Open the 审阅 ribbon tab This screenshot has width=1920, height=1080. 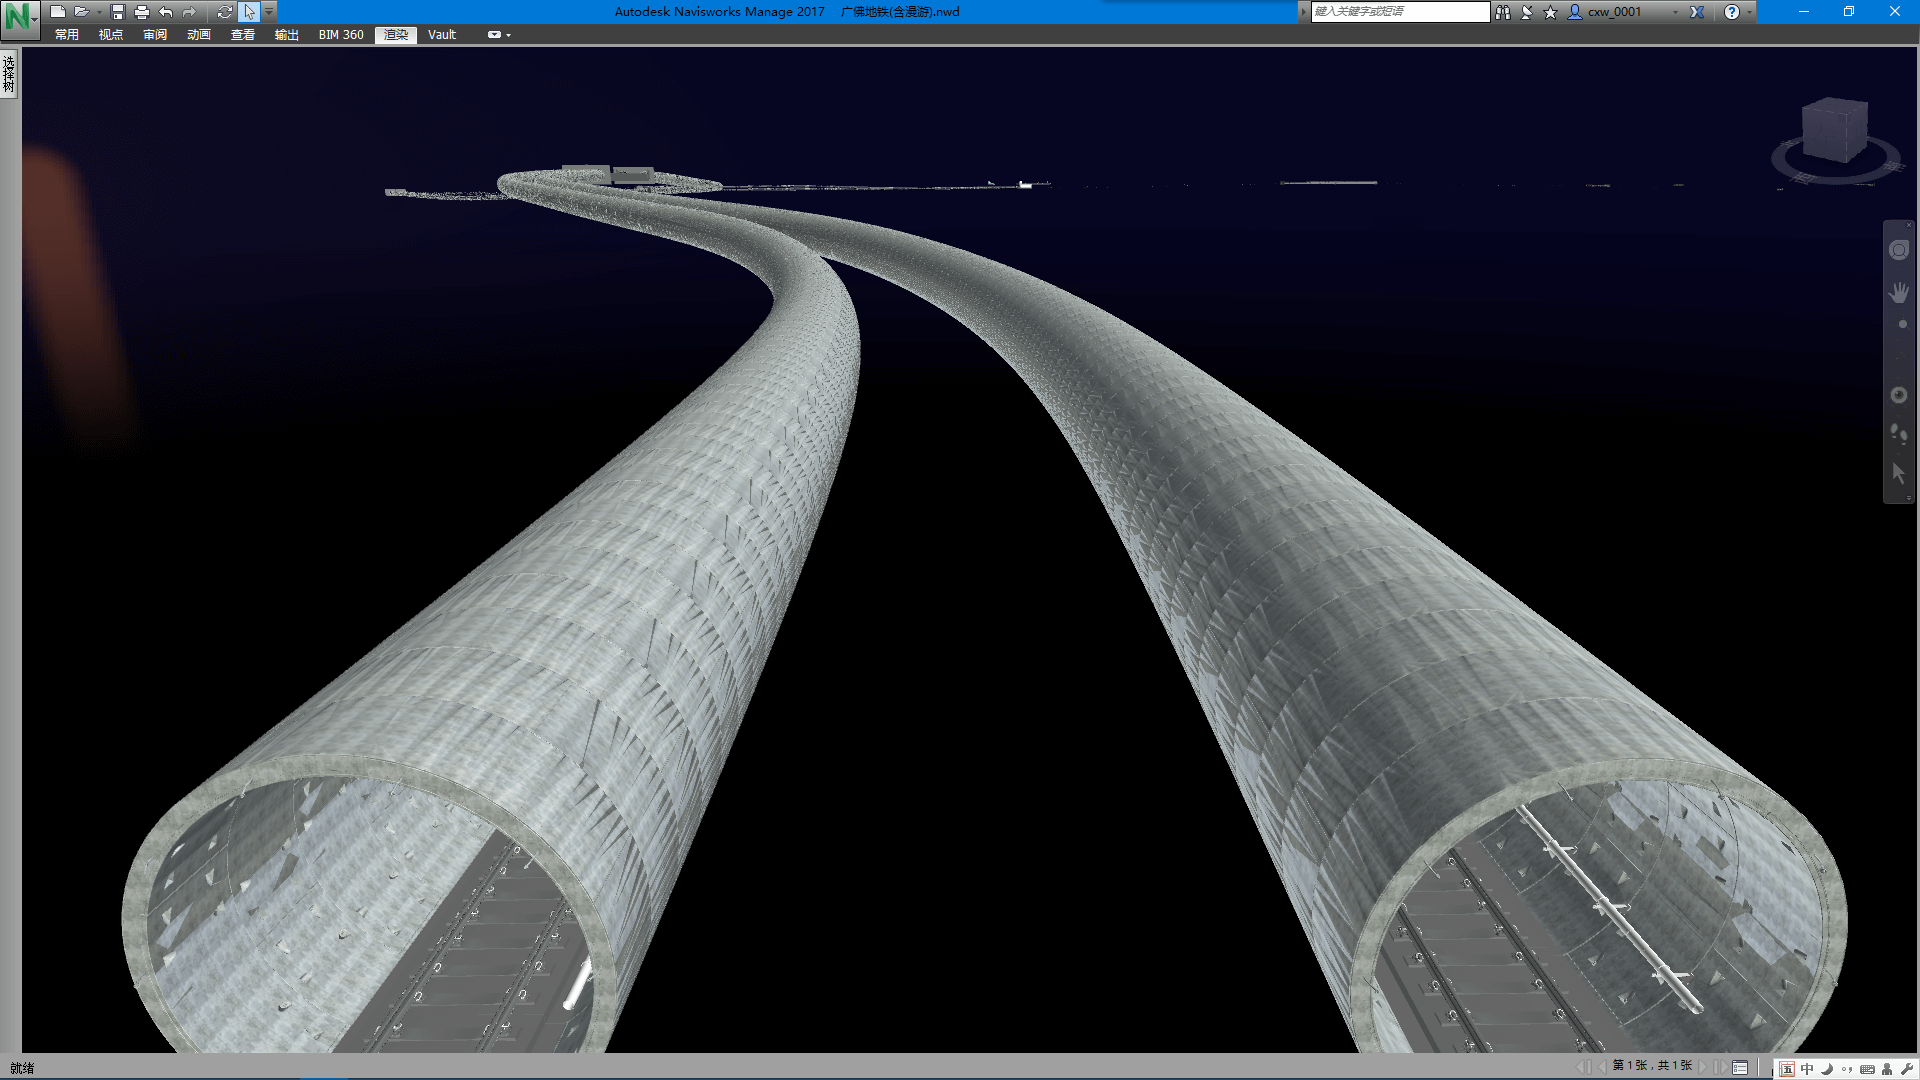(x=155, y=35)
